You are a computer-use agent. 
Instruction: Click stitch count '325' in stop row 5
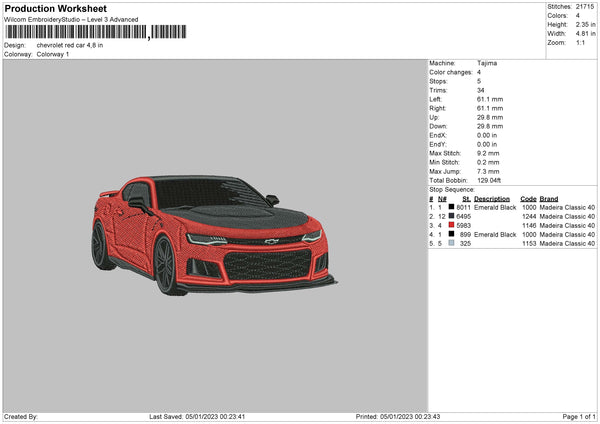tap(465, 243)
